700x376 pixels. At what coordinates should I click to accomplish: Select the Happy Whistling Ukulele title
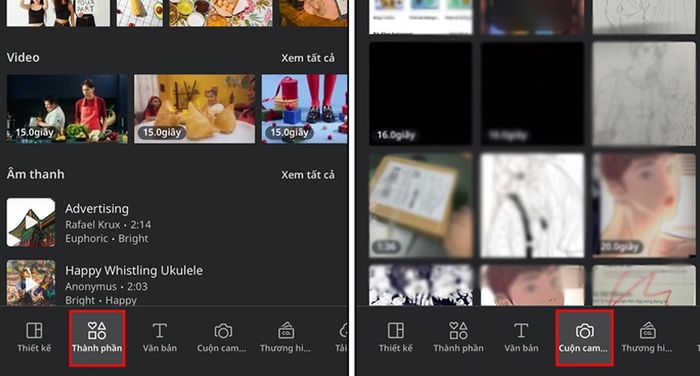[x=134, y=270]
